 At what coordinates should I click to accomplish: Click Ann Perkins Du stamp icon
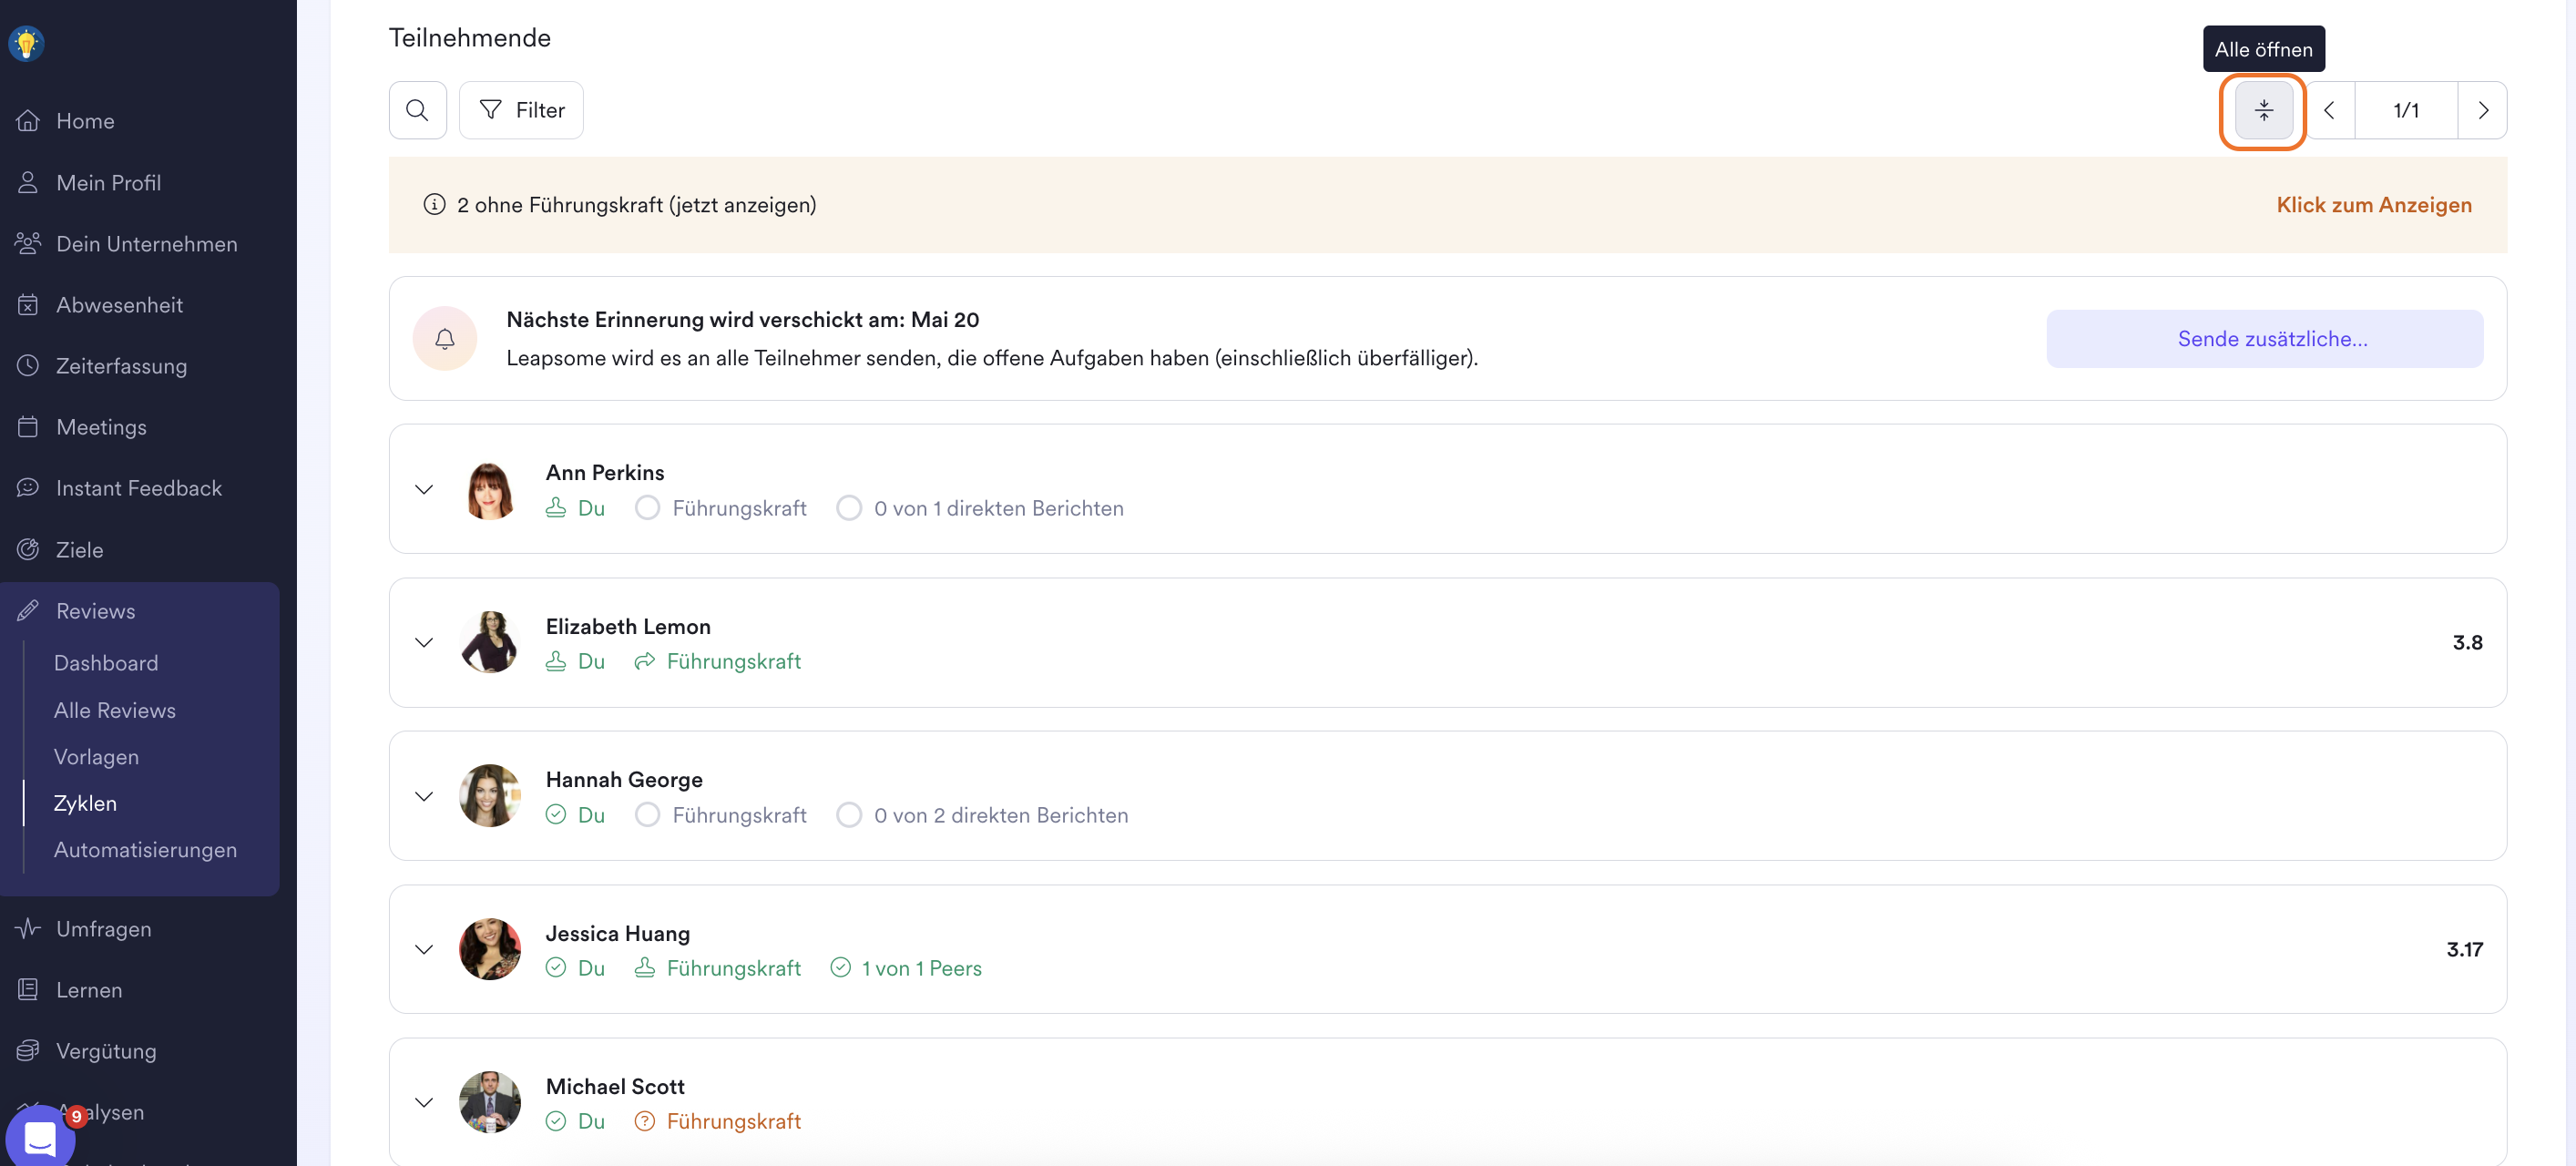pos(556,508)
